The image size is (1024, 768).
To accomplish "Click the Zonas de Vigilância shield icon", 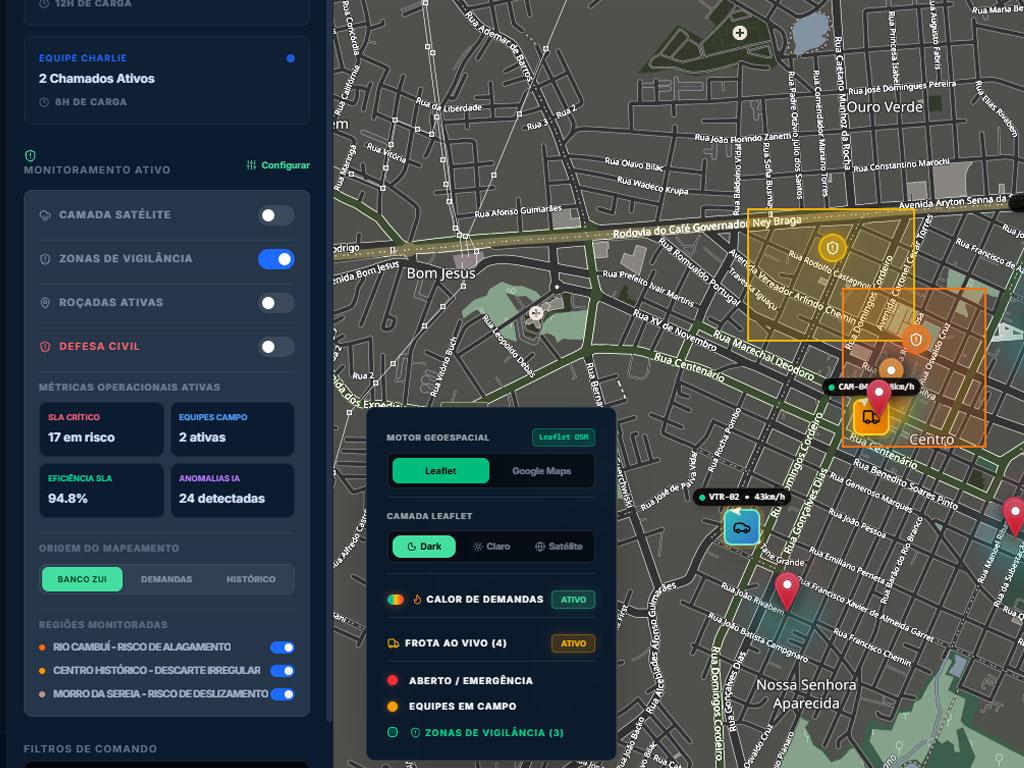I will point(45,259).
